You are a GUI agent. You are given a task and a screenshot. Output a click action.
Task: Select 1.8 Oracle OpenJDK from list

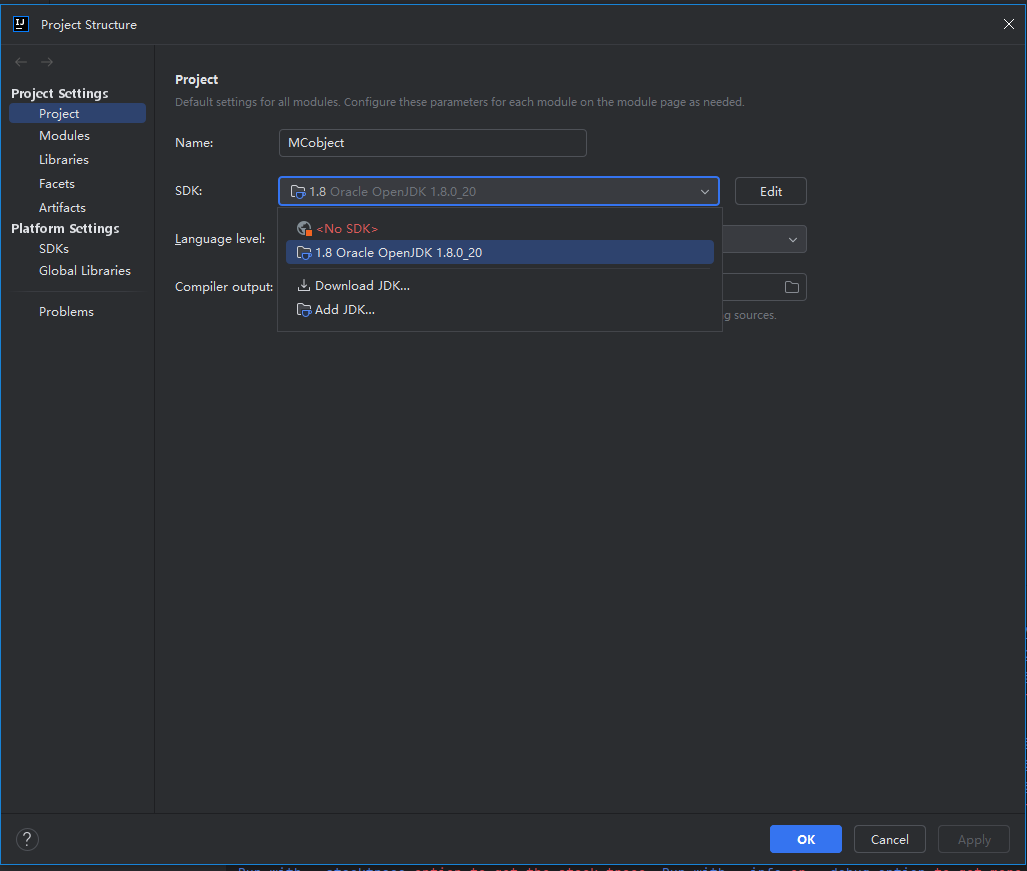(398, 253)
